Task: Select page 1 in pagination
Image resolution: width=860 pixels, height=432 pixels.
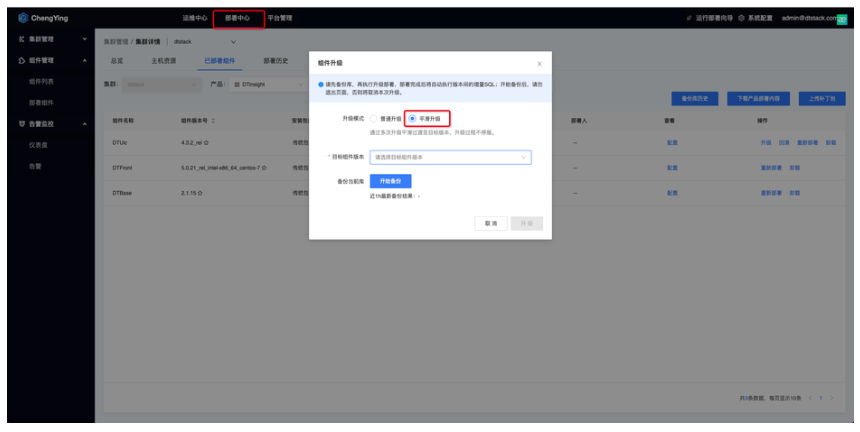Action: coord(821,398)
